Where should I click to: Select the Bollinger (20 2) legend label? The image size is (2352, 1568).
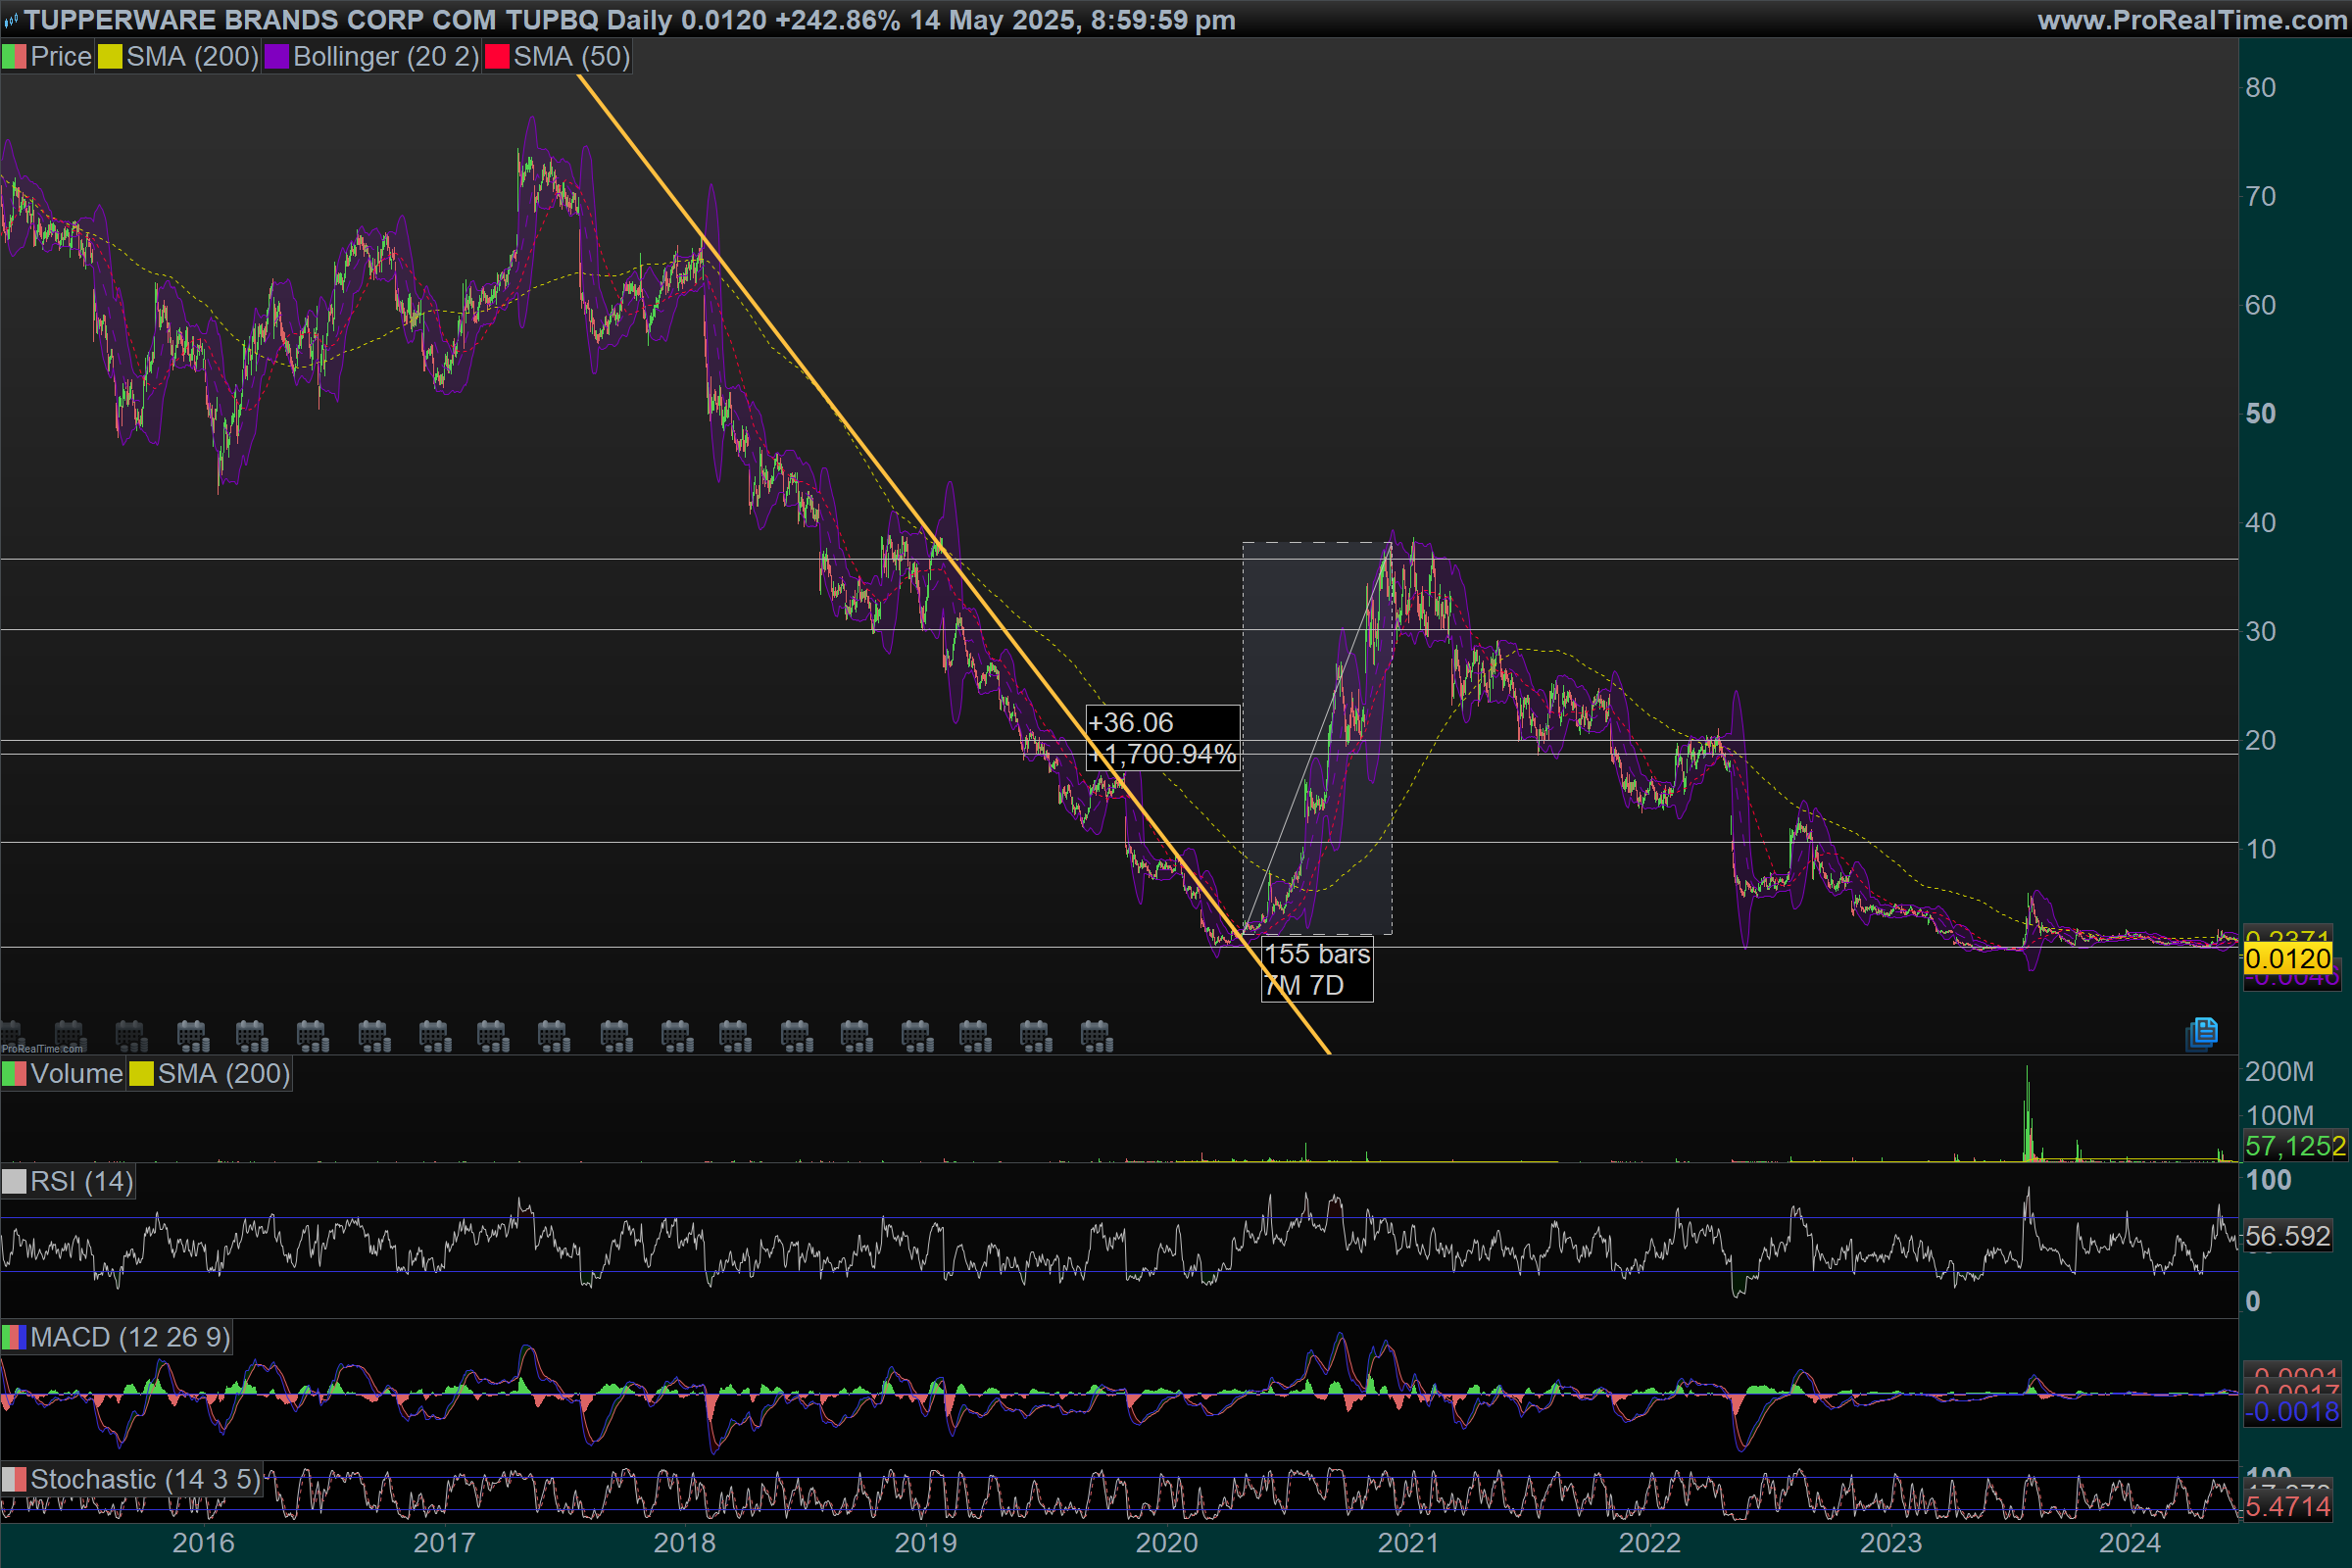[385, 57]
